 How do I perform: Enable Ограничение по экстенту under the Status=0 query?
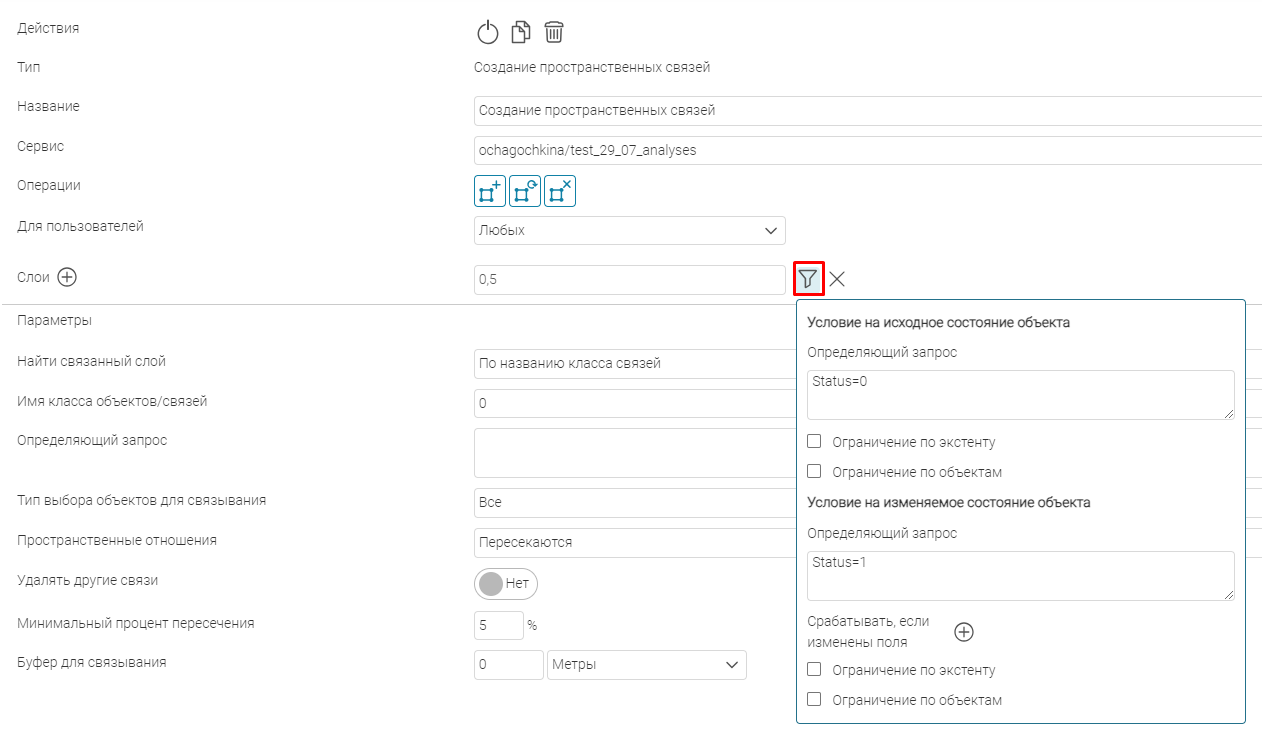click(814, 441)
